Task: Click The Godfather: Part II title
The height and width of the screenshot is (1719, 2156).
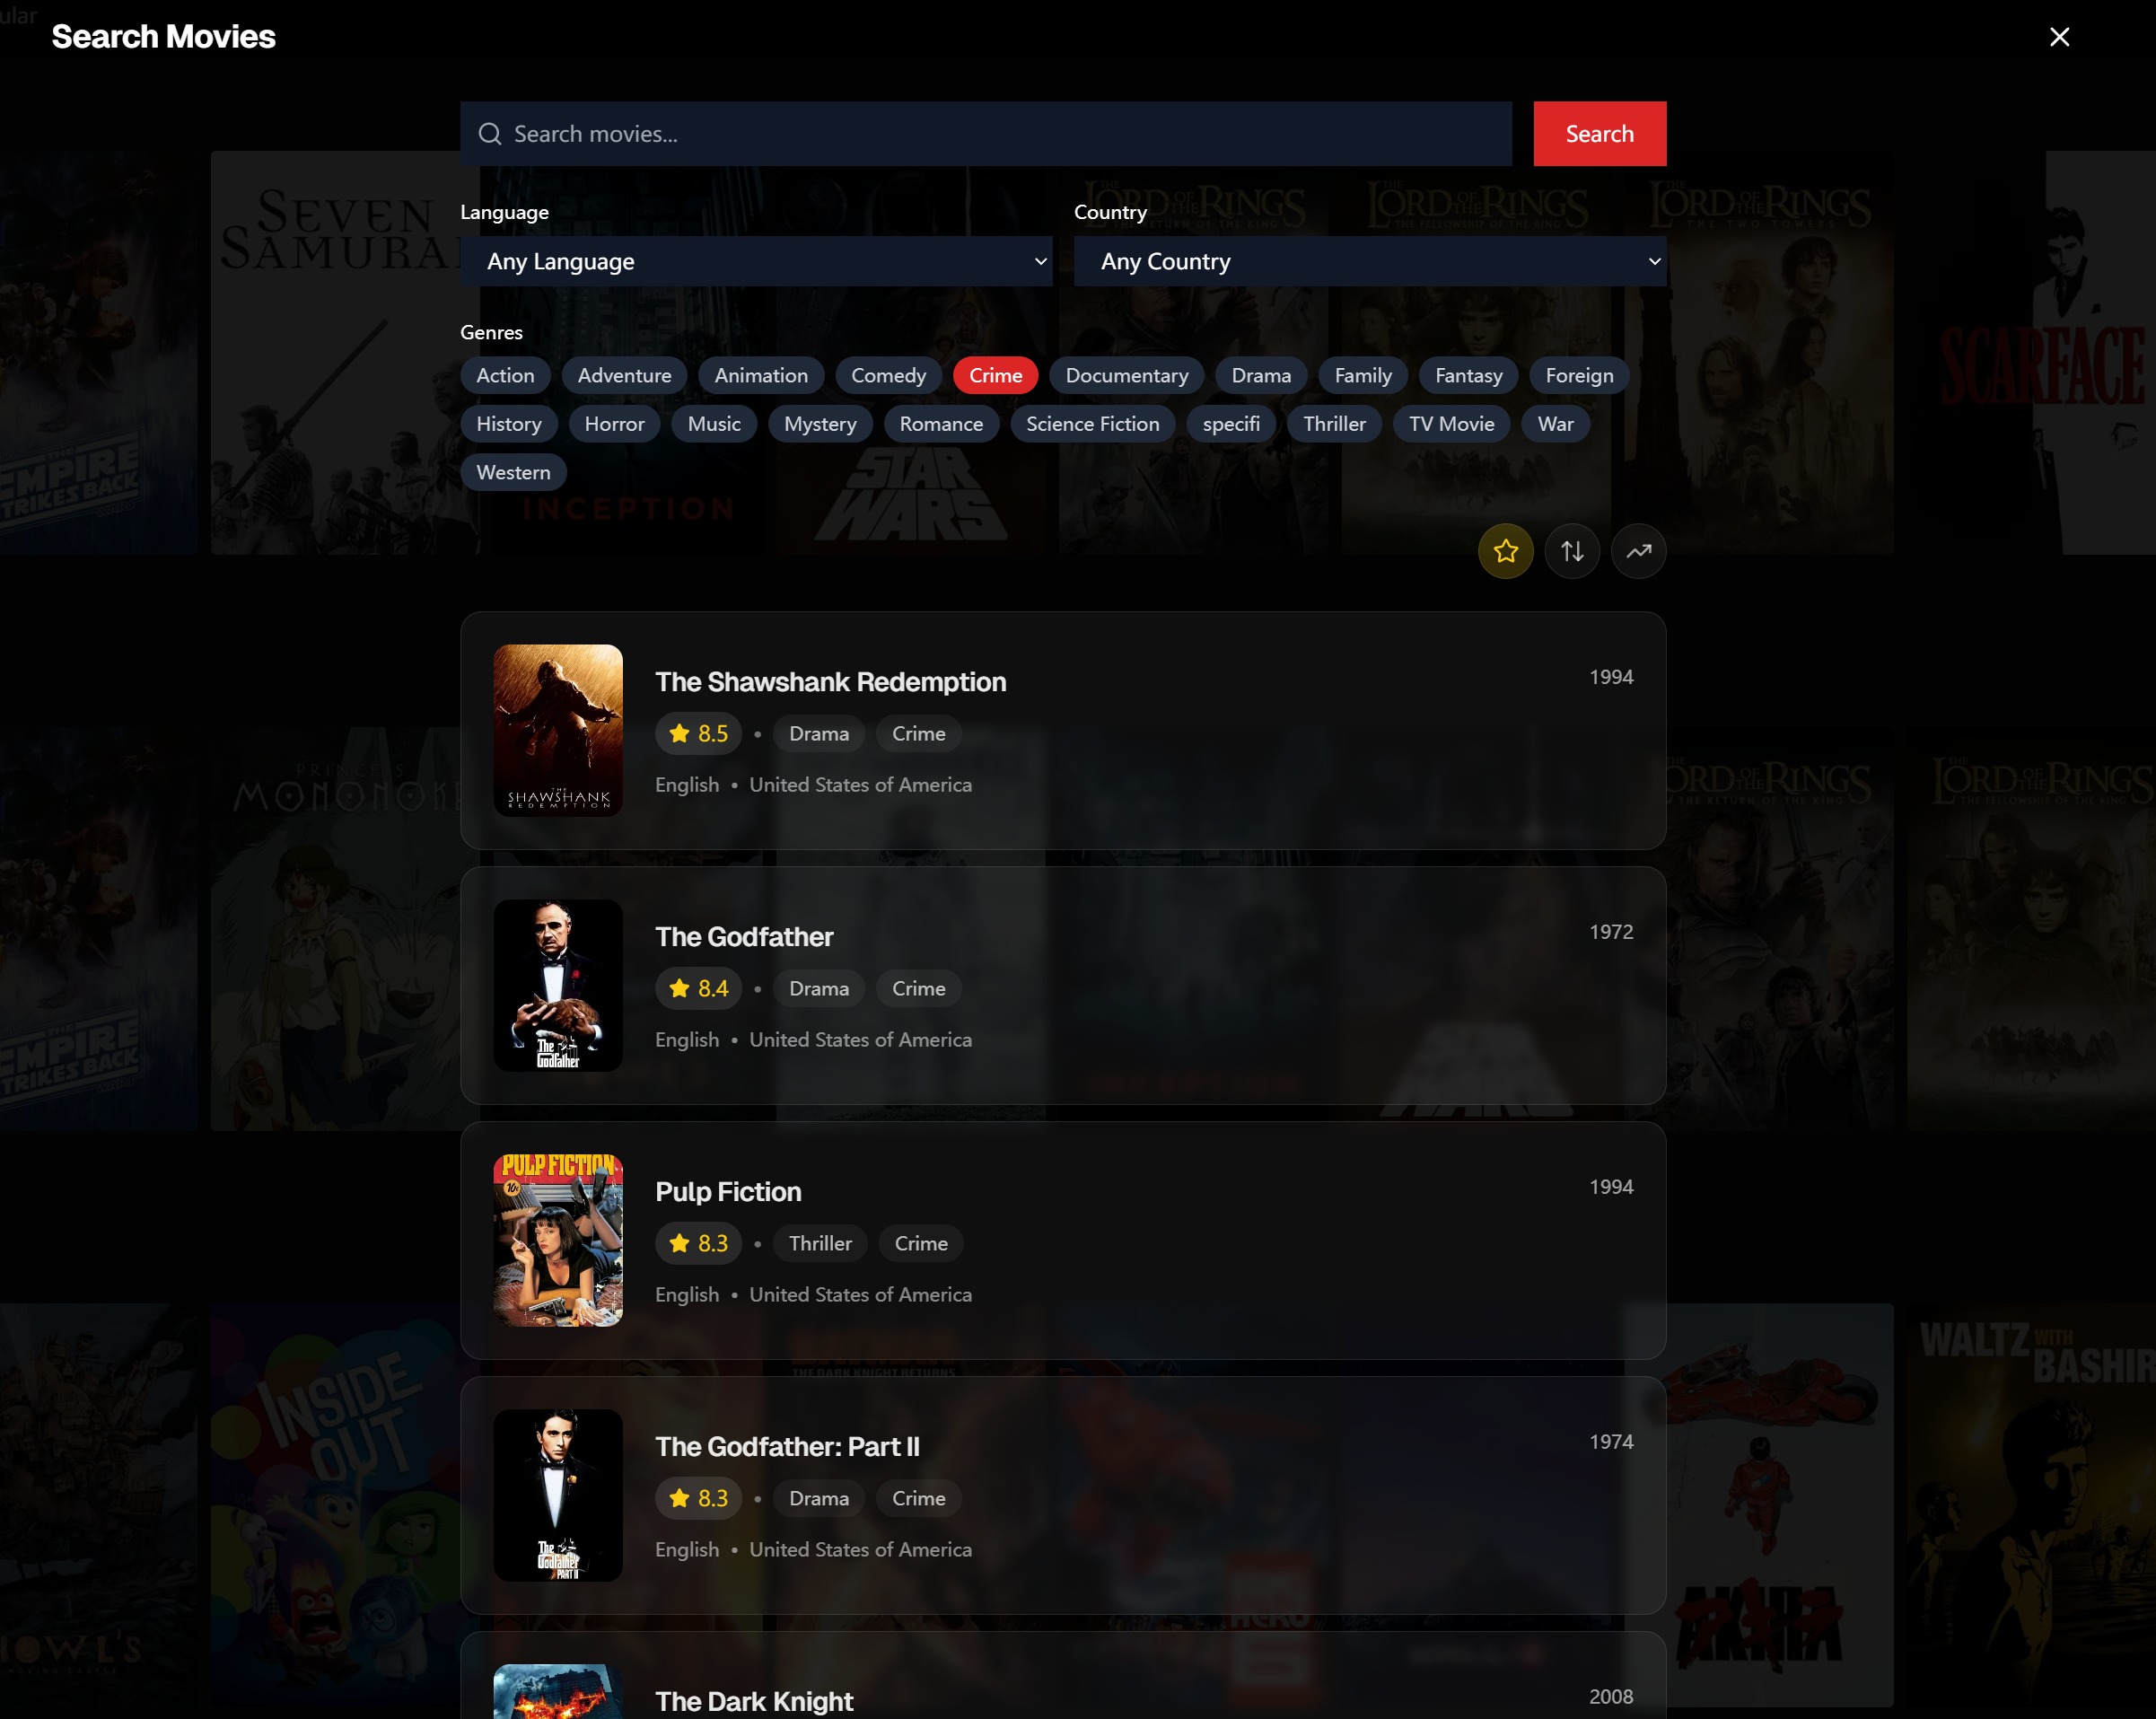Action: (x=787, y=1447)
